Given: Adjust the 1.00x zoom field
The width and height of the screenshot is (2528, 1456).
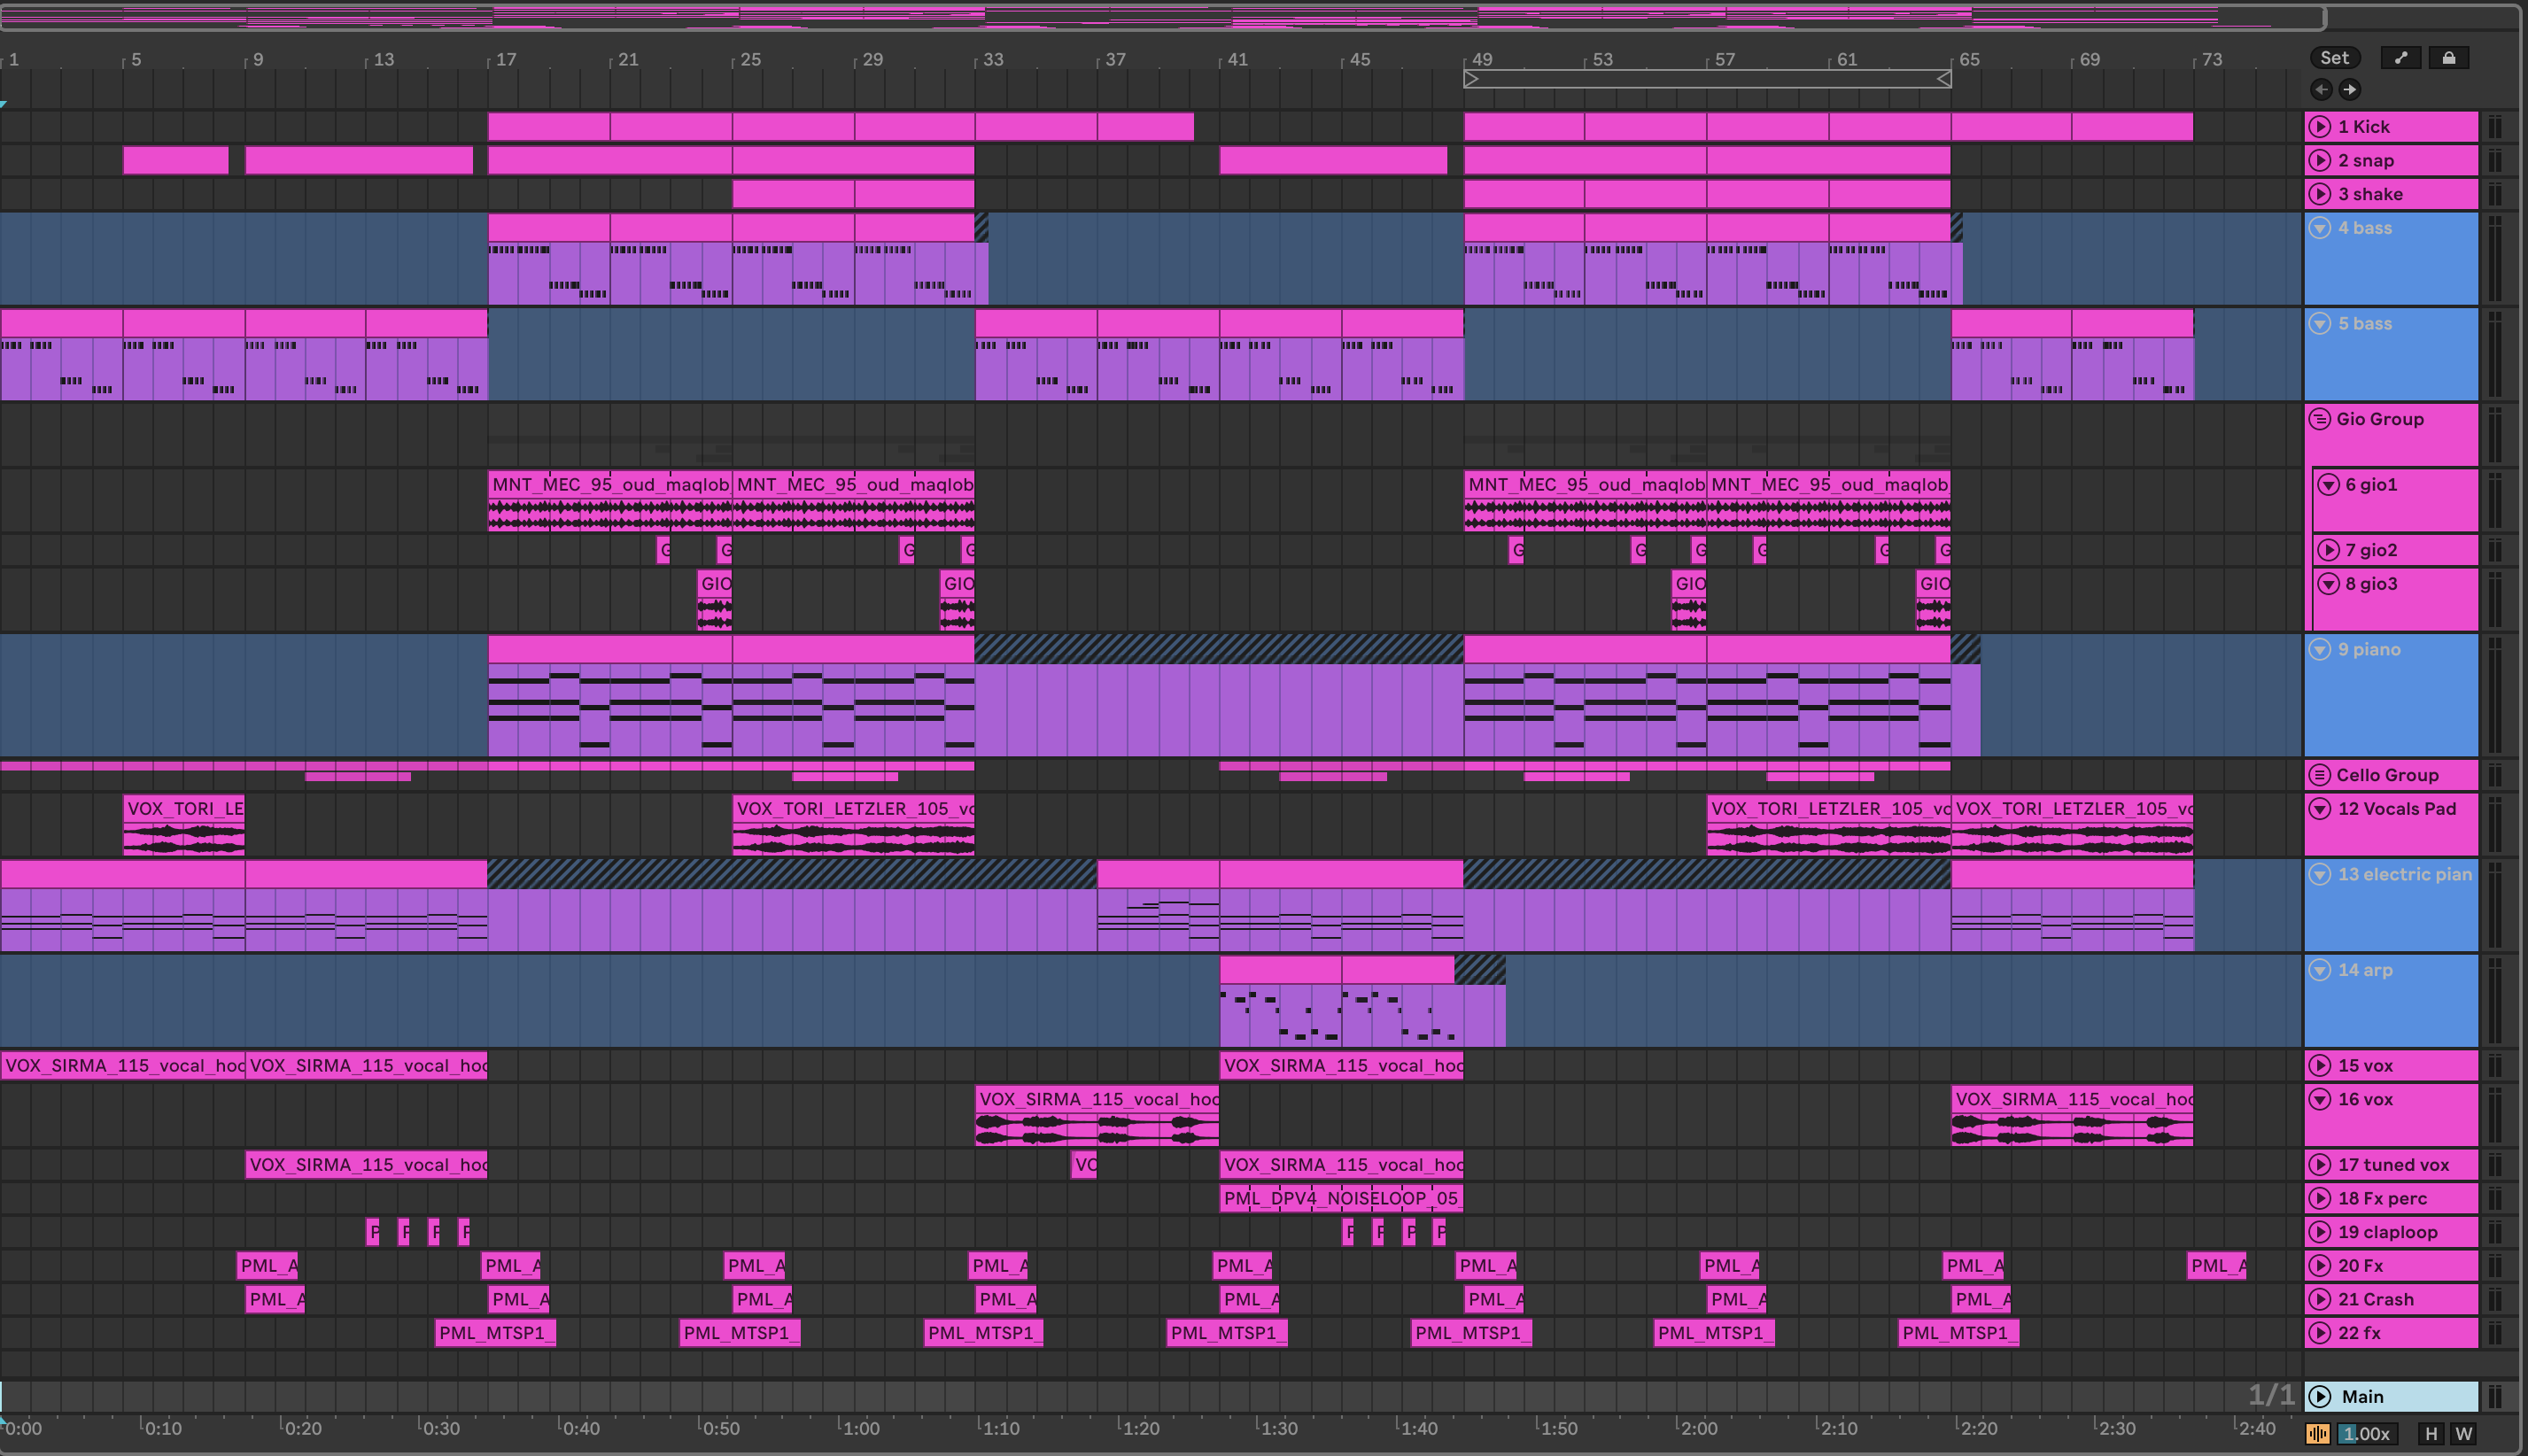Looking at the screenshot, I should [x=2366, y=1434].
